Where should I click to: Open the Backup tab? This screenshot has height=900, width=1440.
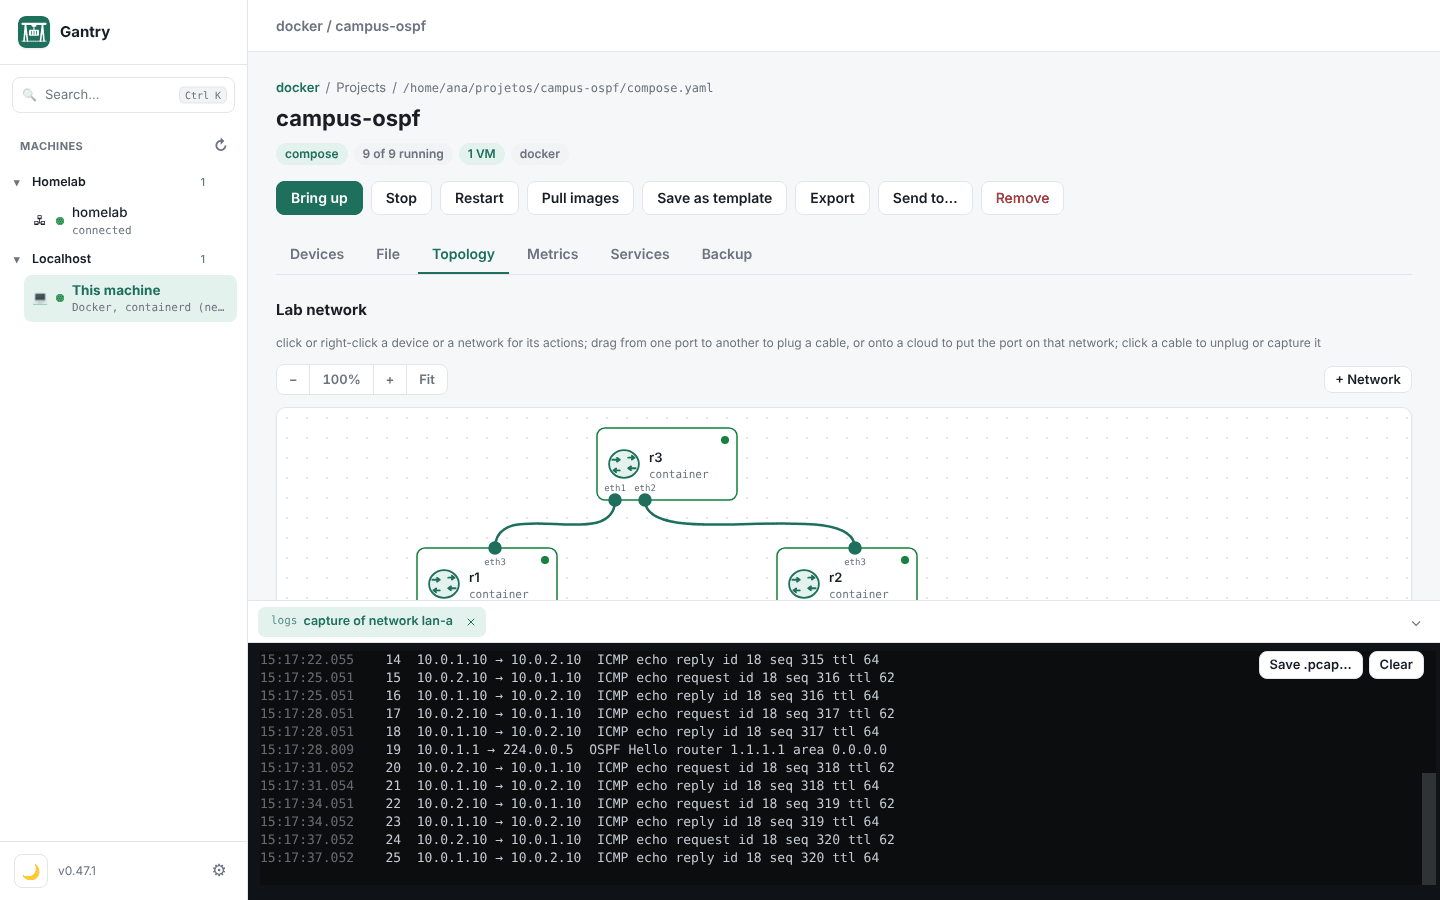(x=727, y=254)
